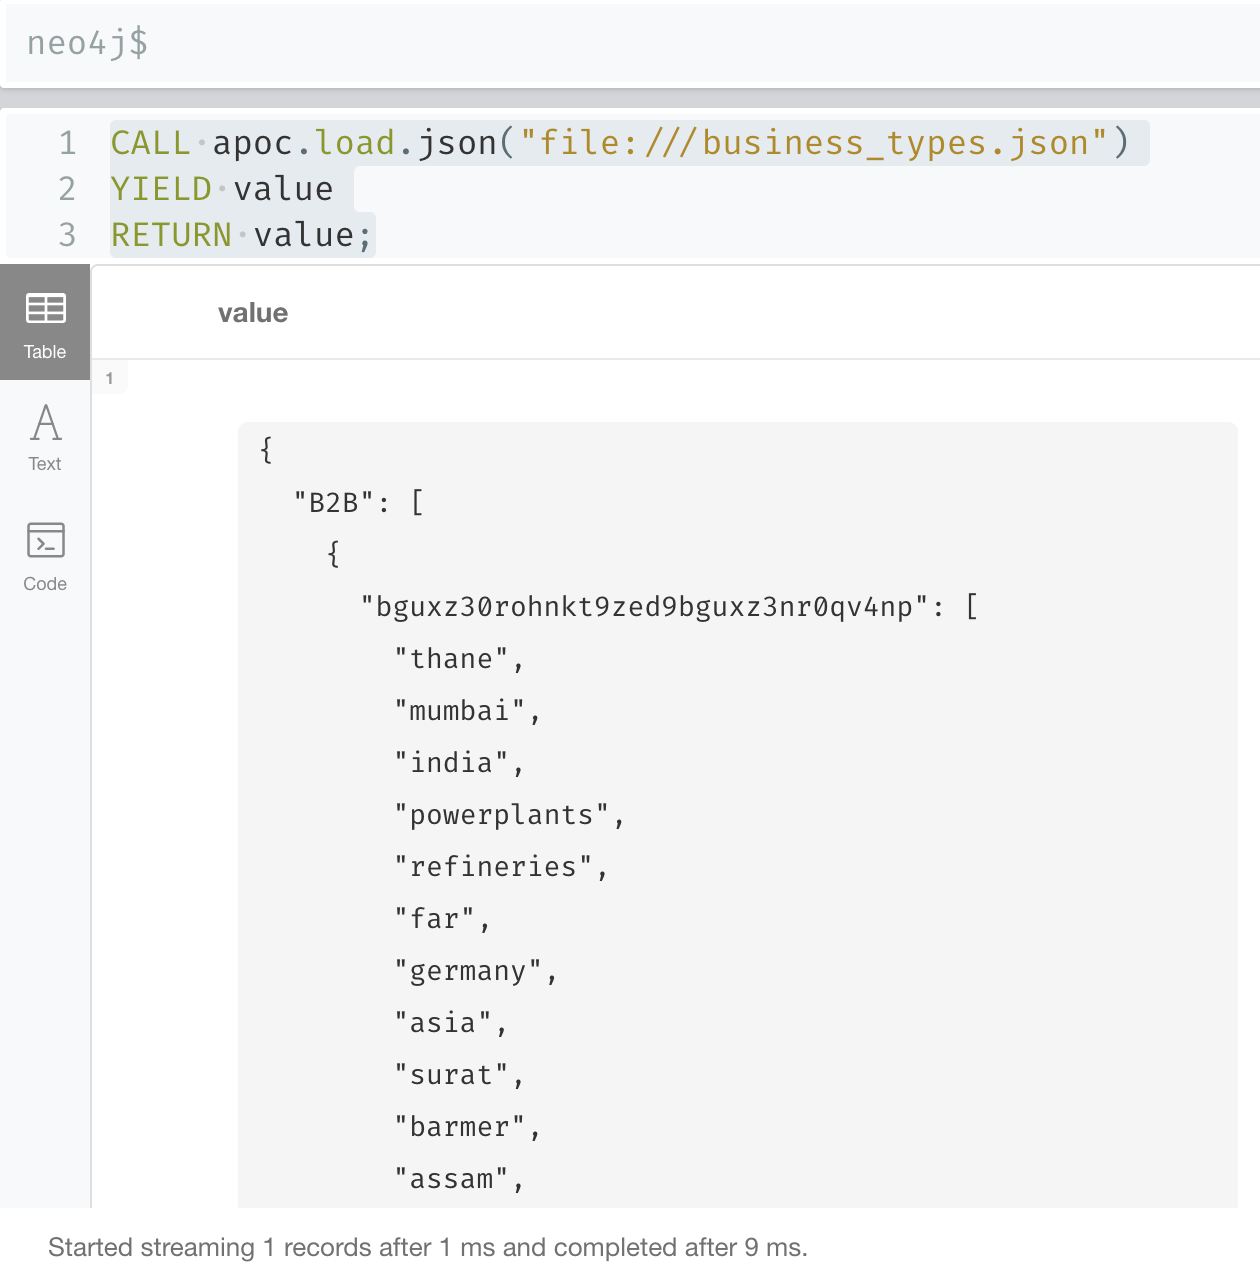
Task: Click the "germany" list entry
Action: pos(468,971)
